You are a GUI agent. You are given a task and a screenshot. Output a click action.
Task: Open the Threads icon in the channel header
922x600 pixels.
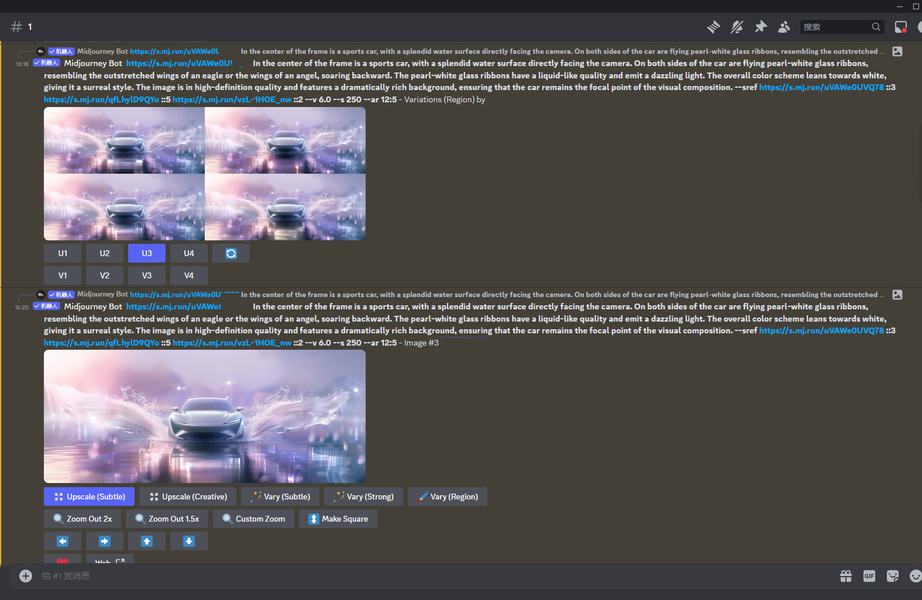[713, 27]
